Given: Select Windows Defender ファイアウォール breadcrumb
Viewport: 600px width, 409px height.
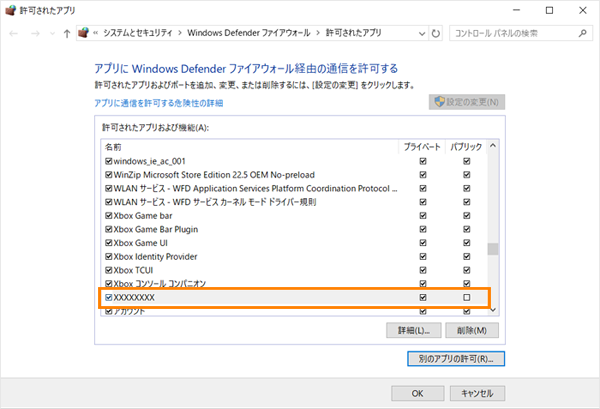Looking at the screenshot, I should tap(249, 33).
